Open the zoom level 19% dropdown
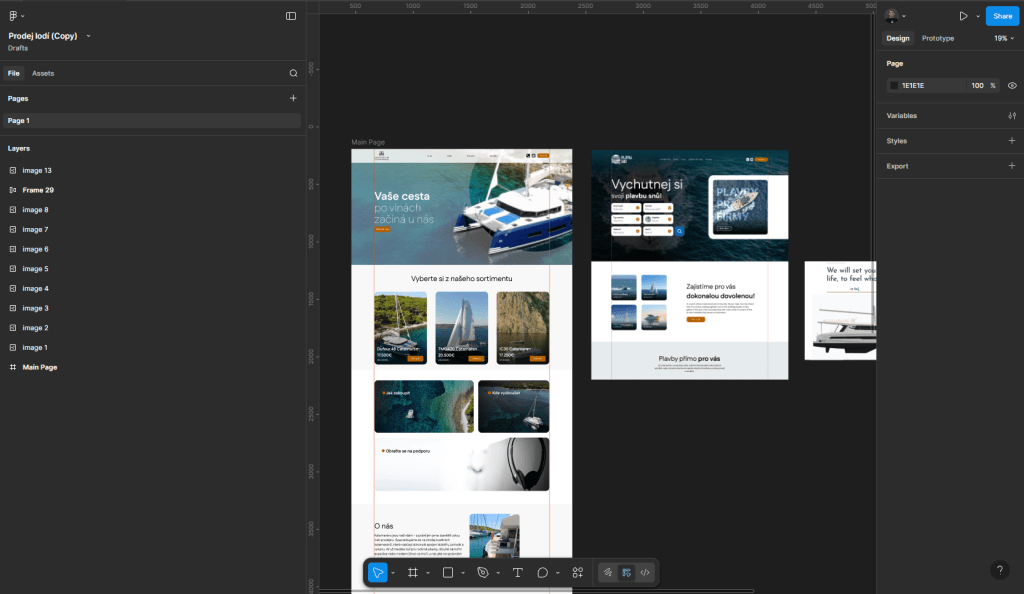 tap(1004, 39)
